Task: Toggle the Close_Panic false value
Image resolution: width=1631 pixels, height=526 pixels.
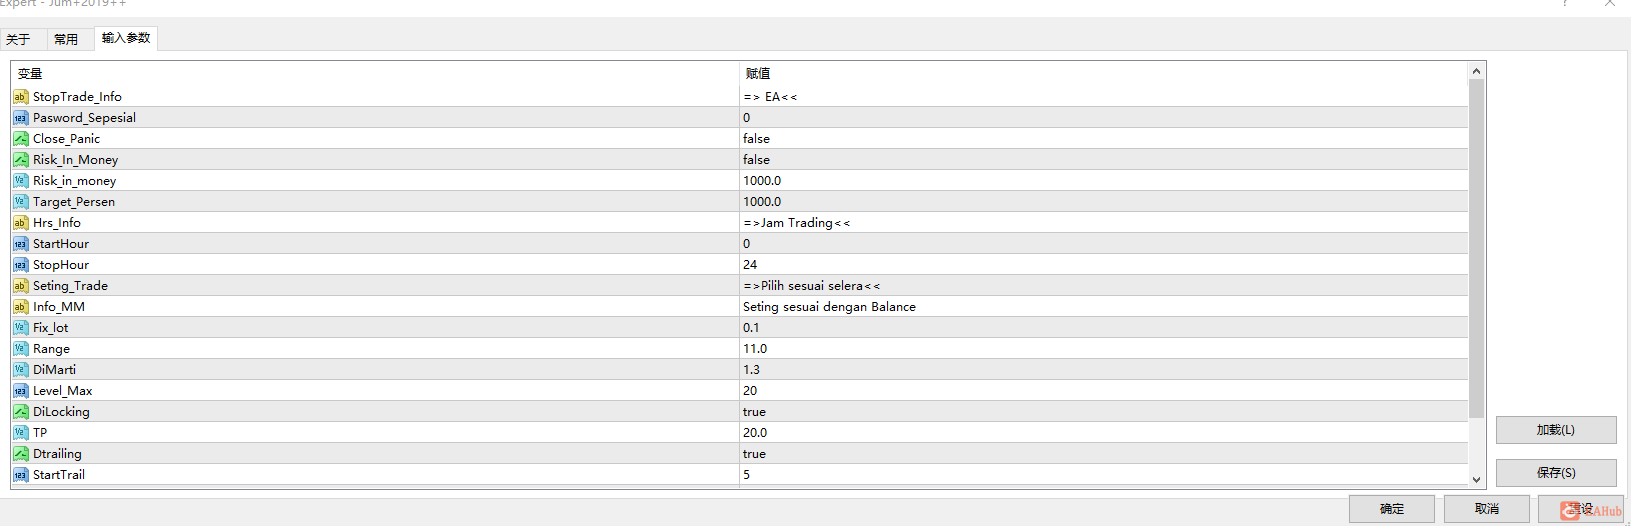Action: (x=1104, y=139)
